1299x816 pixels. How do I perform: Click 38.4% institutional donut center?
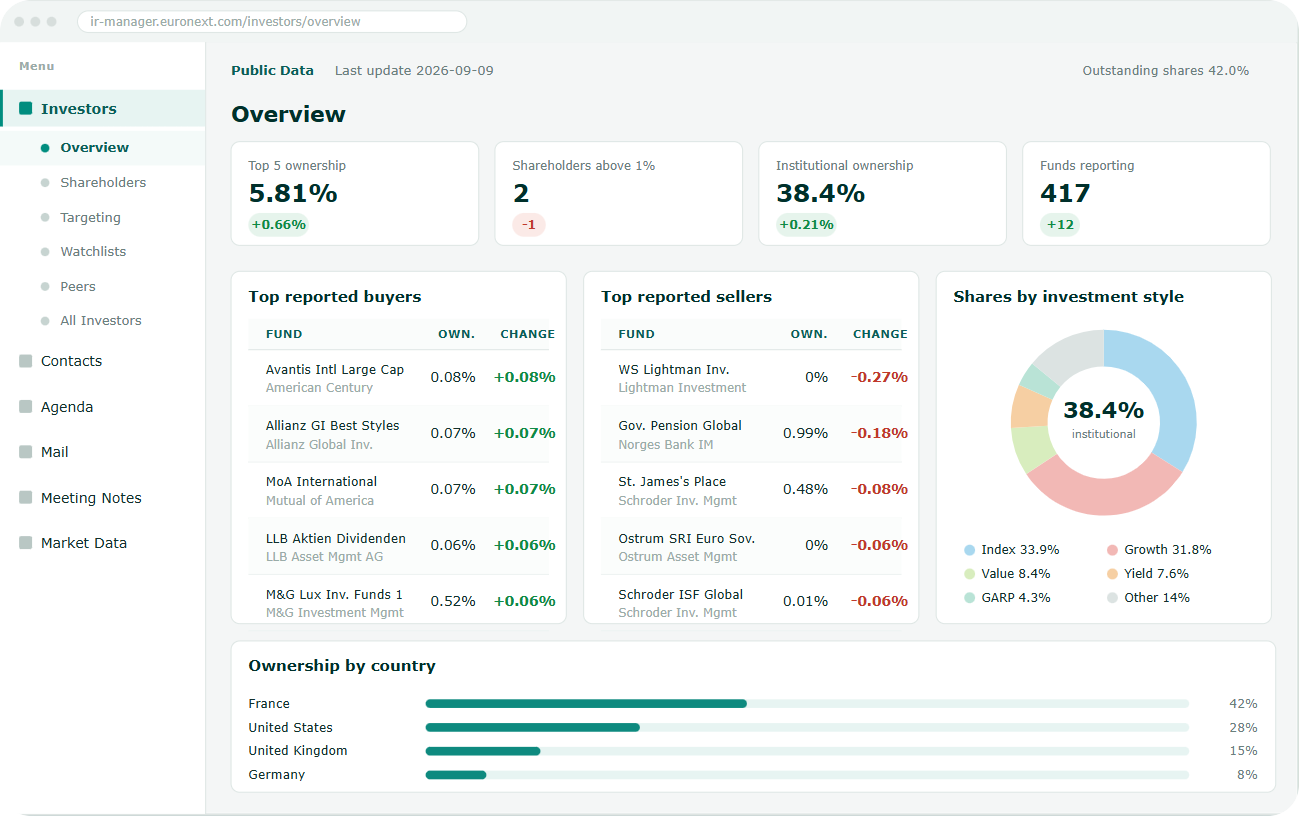click(x=1104, y=418)
